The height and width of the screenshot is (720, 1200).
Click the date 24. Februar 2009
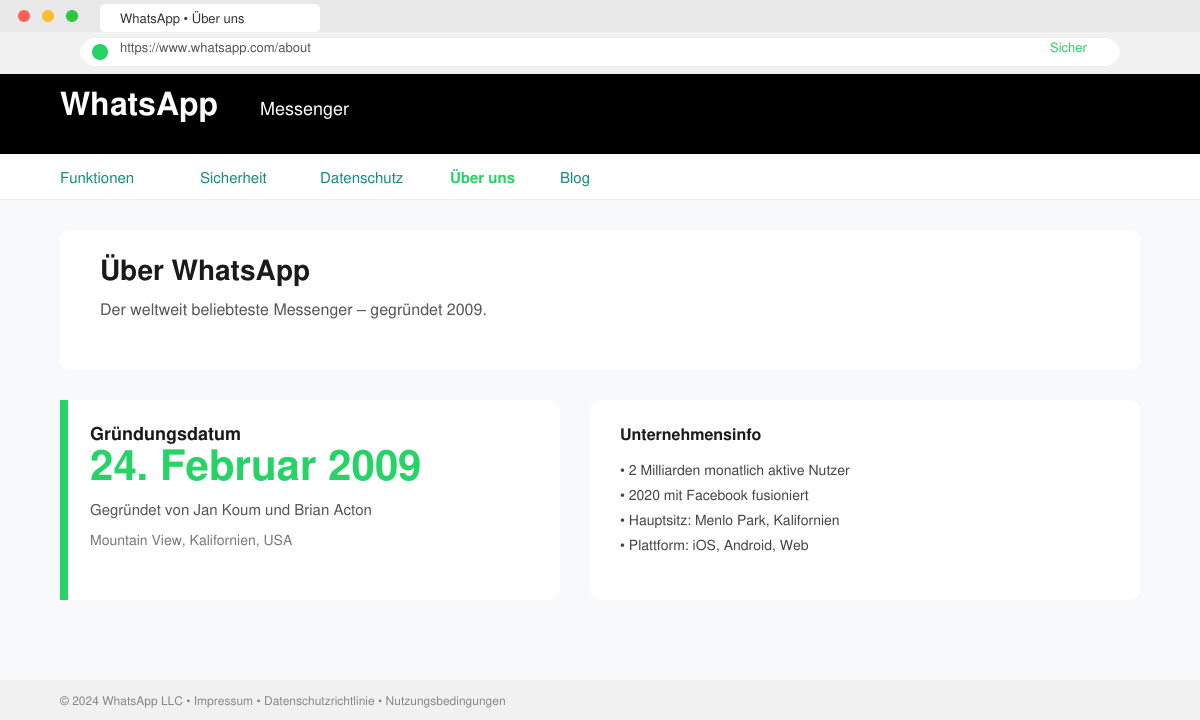pyautogui.click(x=255, y=466)
